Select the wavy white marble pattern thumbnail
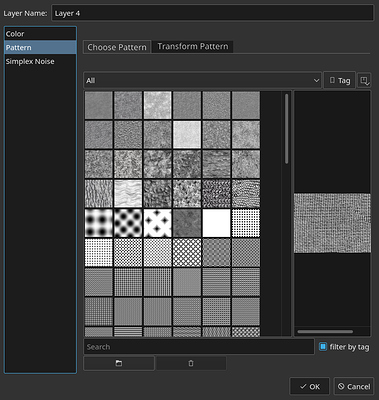The image size is (379, 400). [x=128, y=194]
